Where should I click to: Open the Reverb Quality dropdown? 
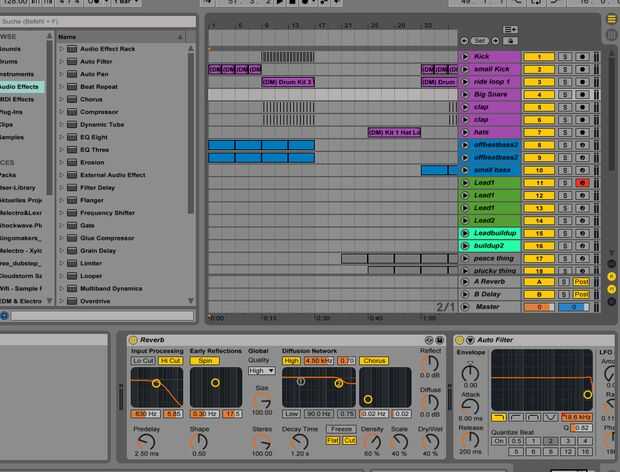coord(260,370)
